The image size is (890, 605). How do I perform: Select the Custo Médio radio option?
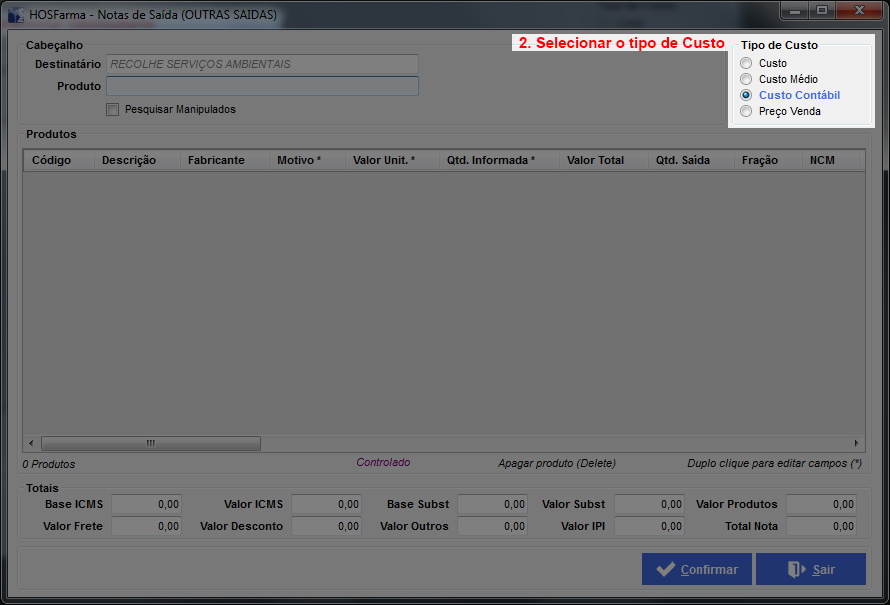tap(746, 79)
